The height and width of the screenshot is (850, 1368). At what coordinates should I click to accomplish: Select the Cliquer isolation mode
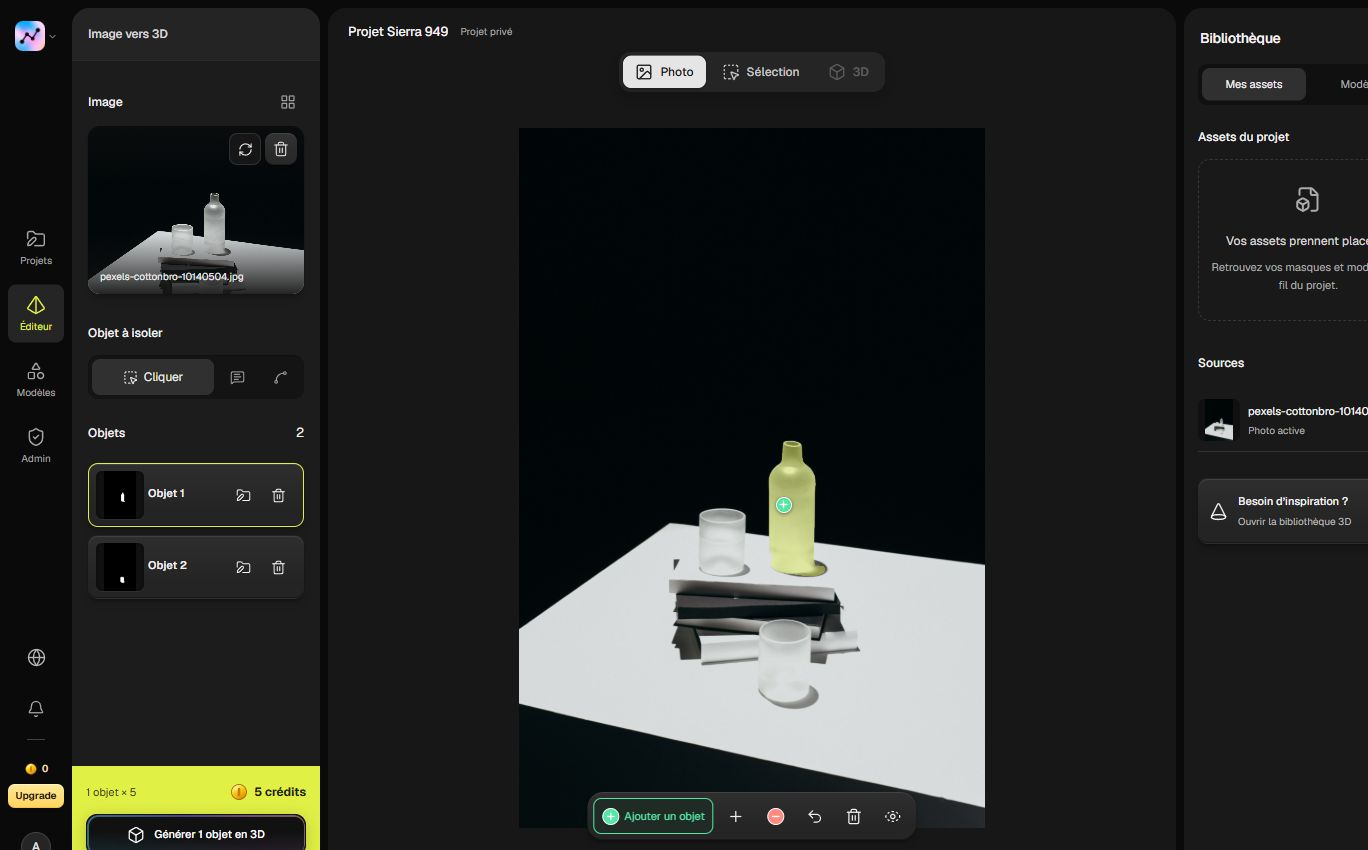[x=153, y=377]
